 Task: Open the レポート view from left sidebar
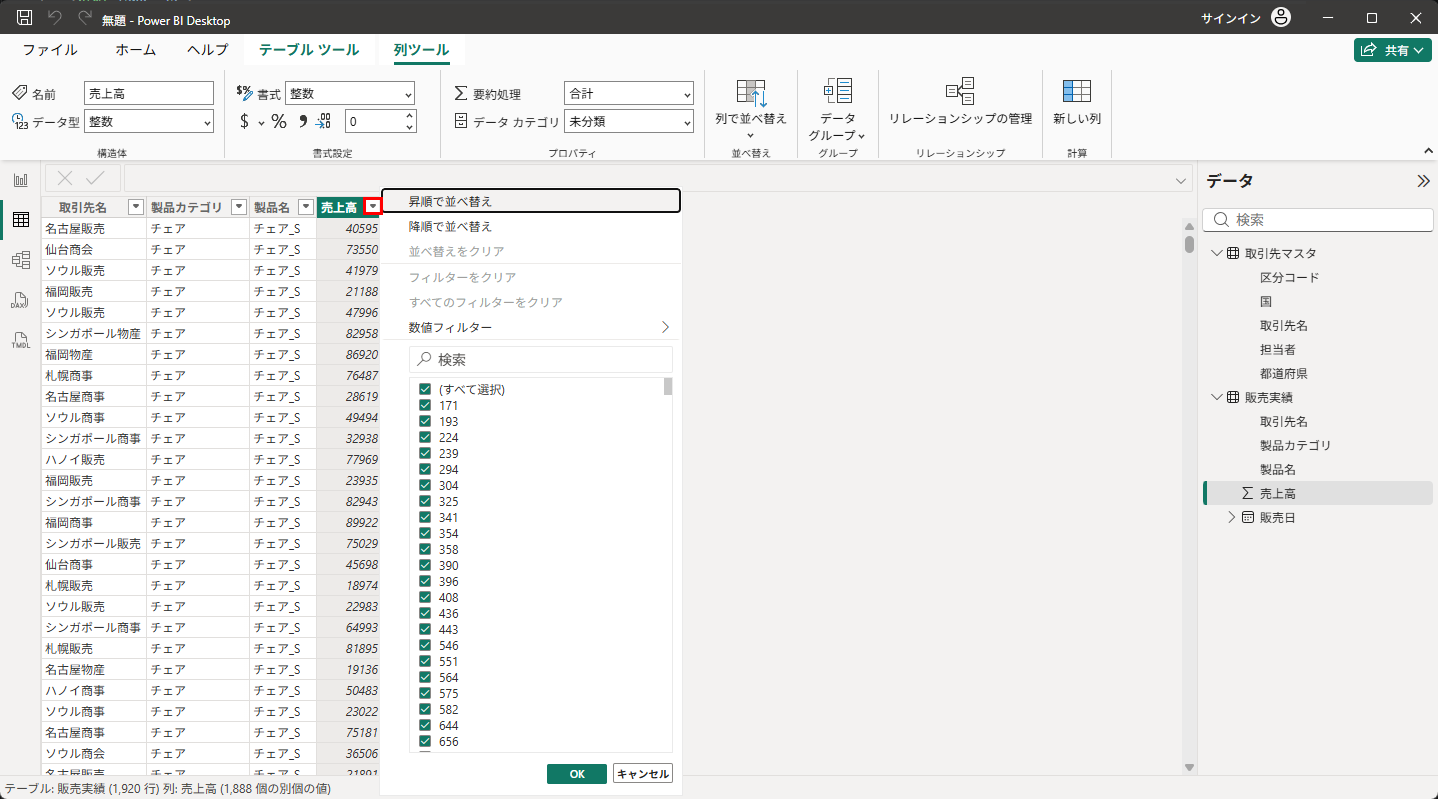click(x=20, y=180)
